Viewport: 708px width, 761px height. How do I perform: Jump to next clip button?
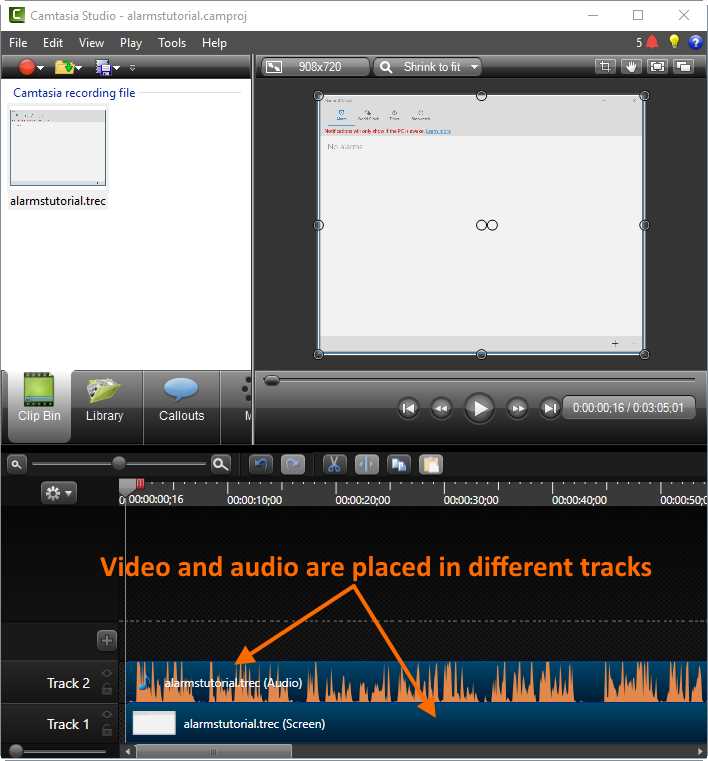click(x=550, y=408)
